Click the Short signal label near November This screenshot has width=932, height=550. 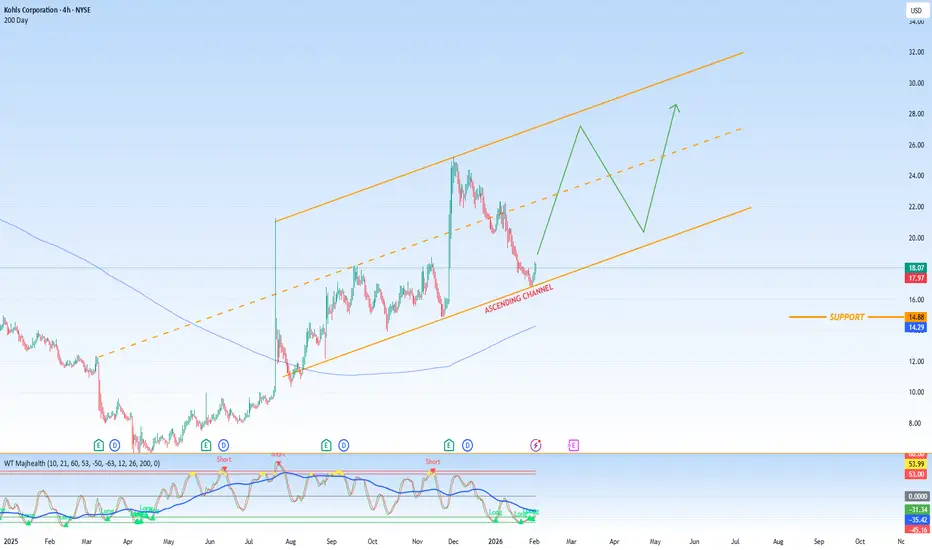point(433,461)
